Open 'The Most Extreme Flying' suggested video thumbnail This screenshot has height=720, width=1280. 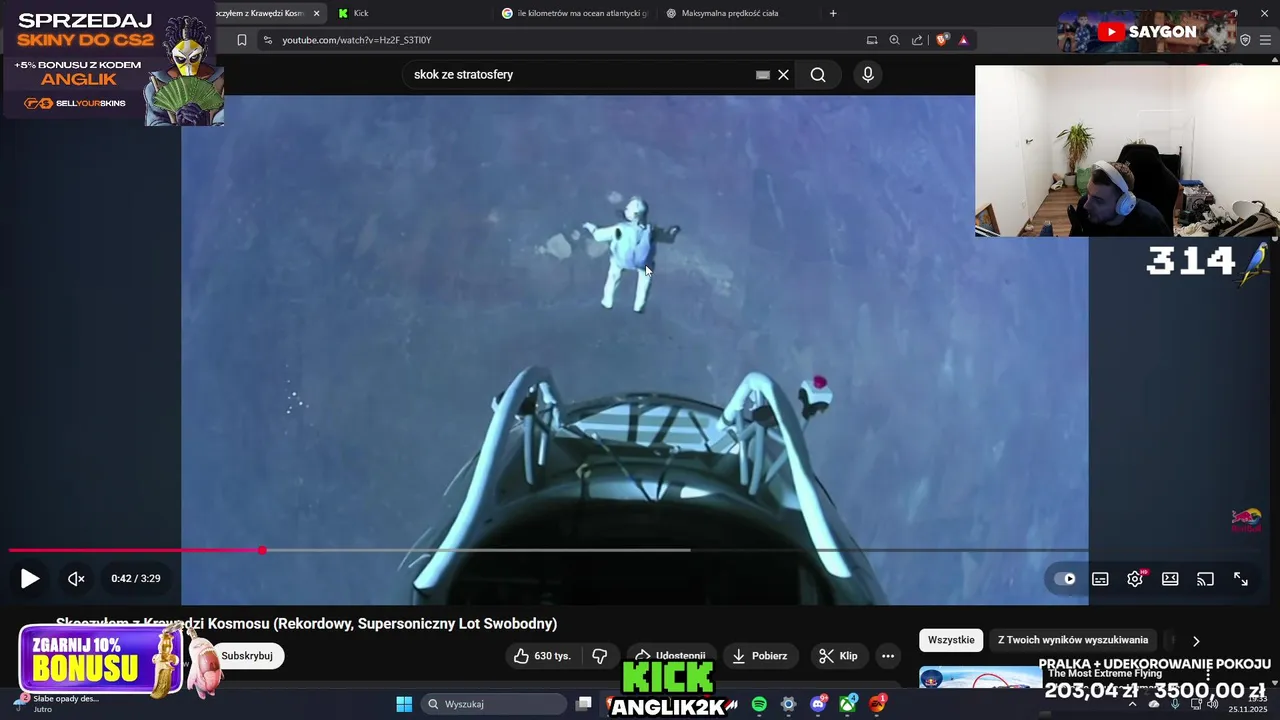(x=980, y=678)
